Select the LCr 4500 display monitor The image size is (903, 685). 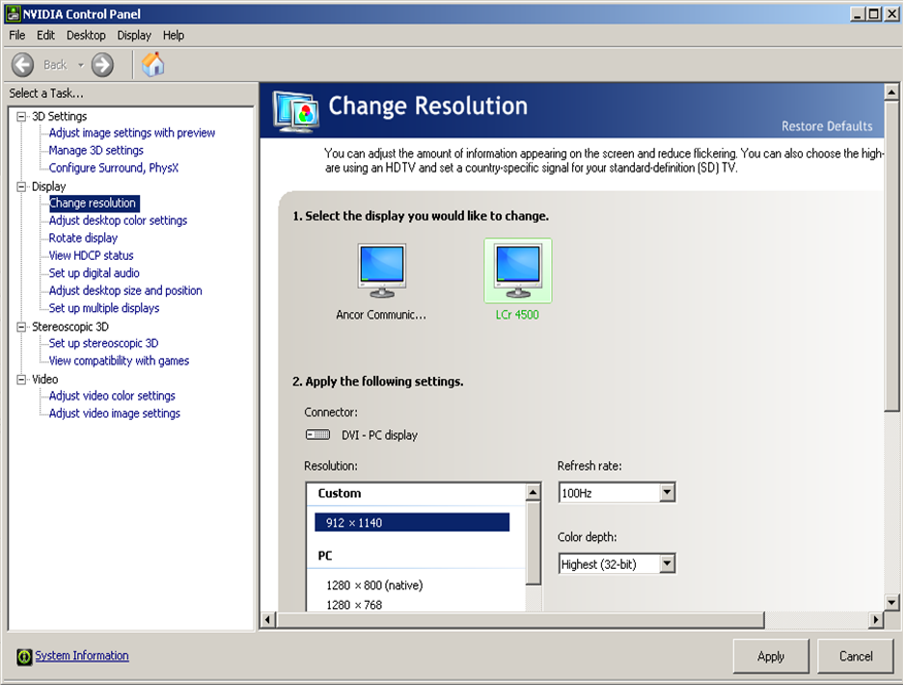(518, 270)
